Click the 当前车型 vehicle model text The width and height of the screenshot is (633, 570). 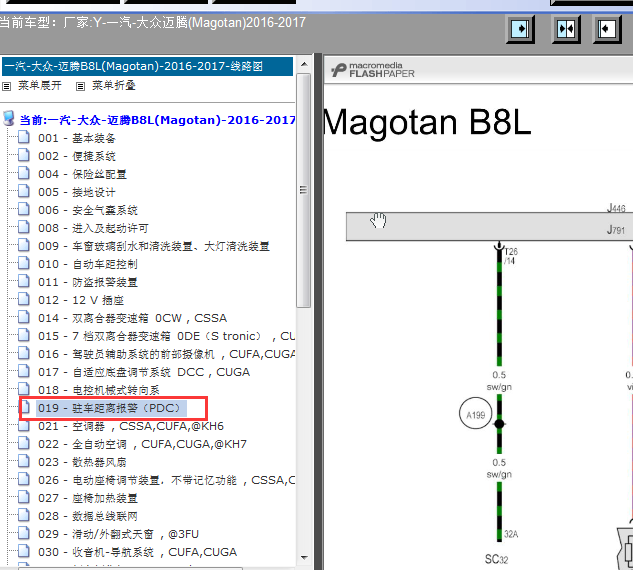tap(153, 22)
